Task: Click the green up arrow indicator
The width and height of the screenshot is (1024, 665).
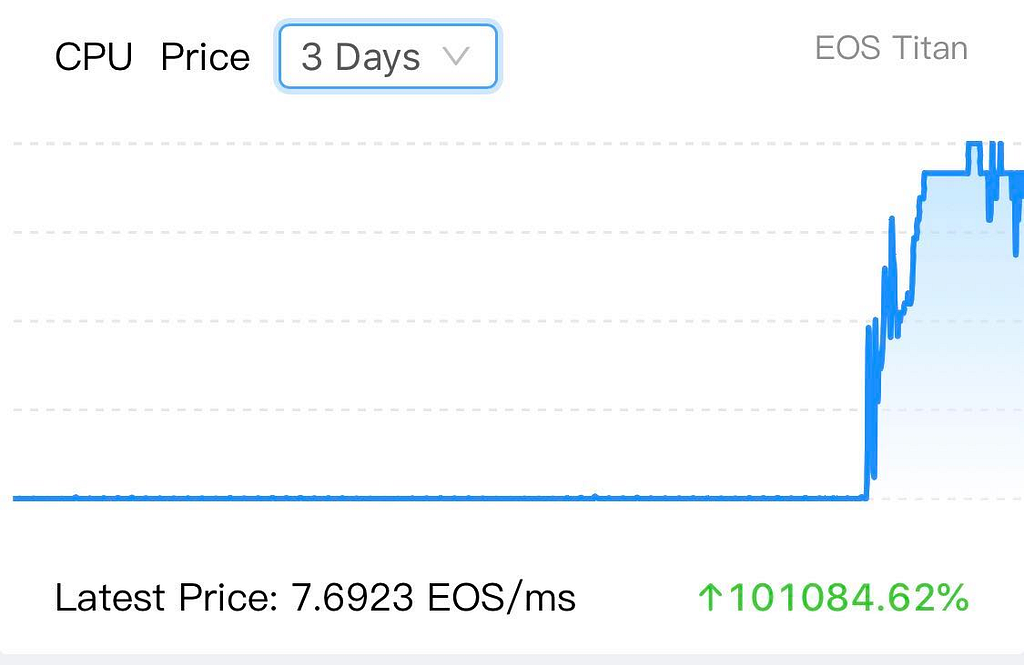Action: [x=710, y=597]
